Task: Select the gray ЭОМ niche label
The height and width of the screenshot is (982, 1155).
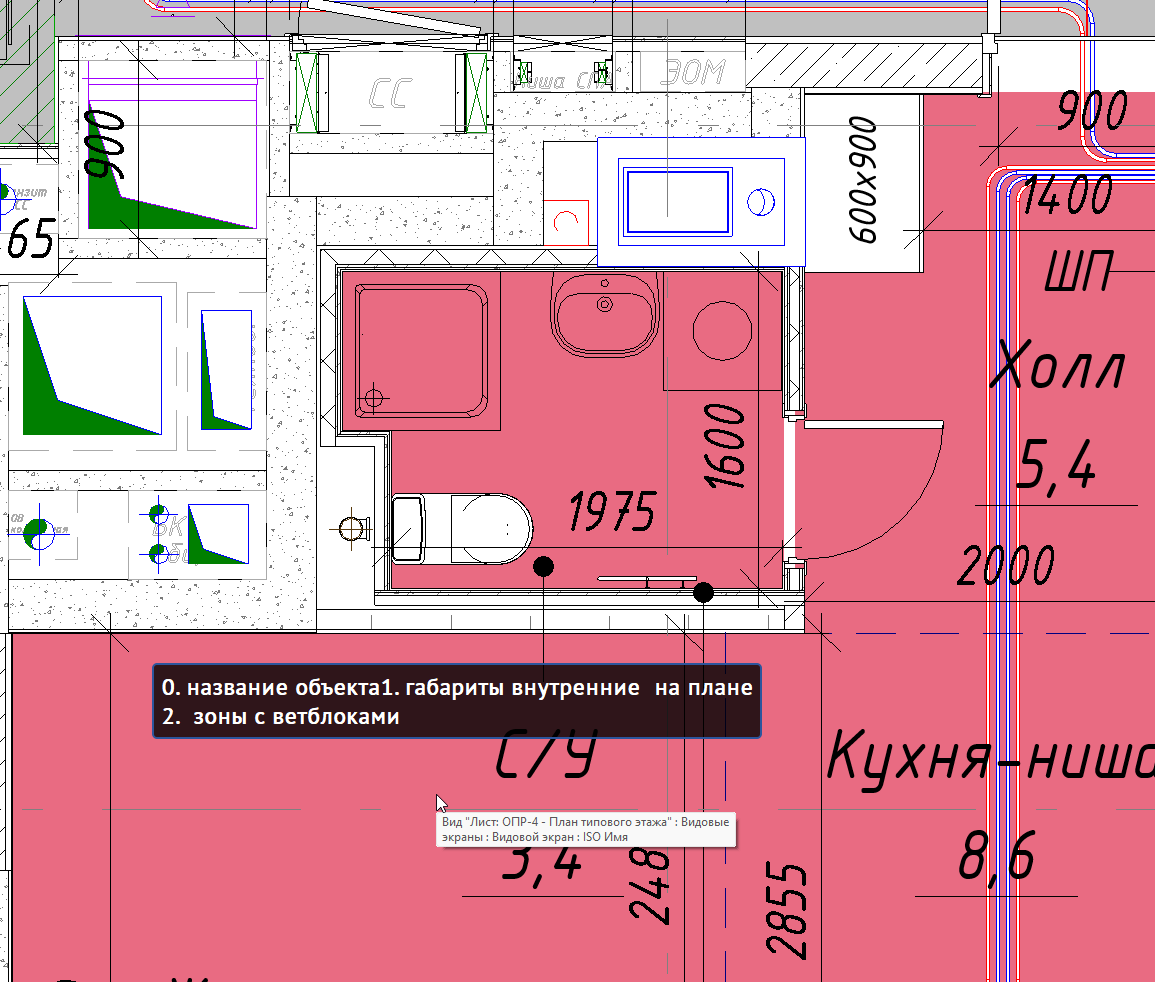Action: pos(692,72)
